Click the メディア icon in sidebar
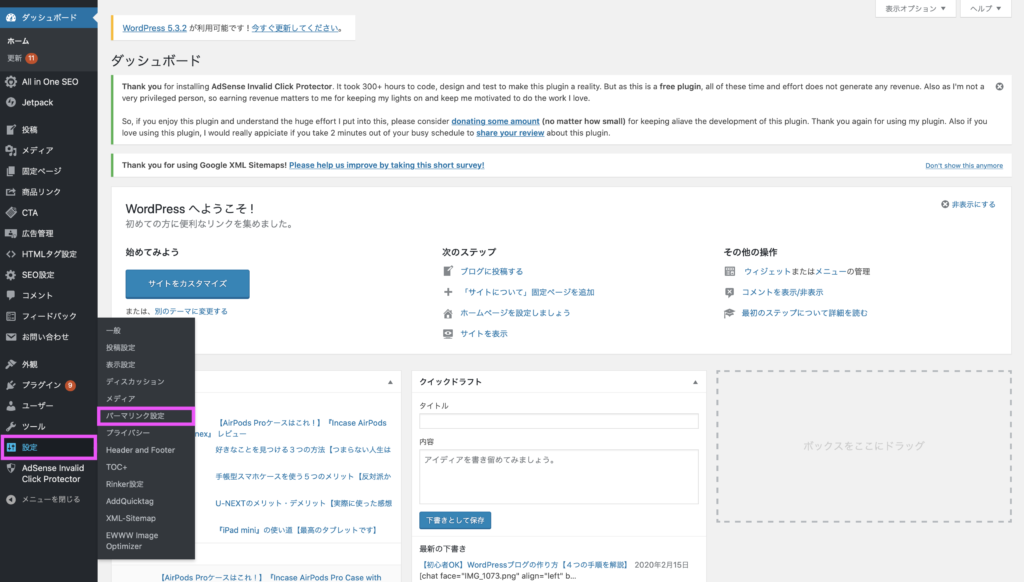Screen dimensions: 1024x582 coord(10,150)
